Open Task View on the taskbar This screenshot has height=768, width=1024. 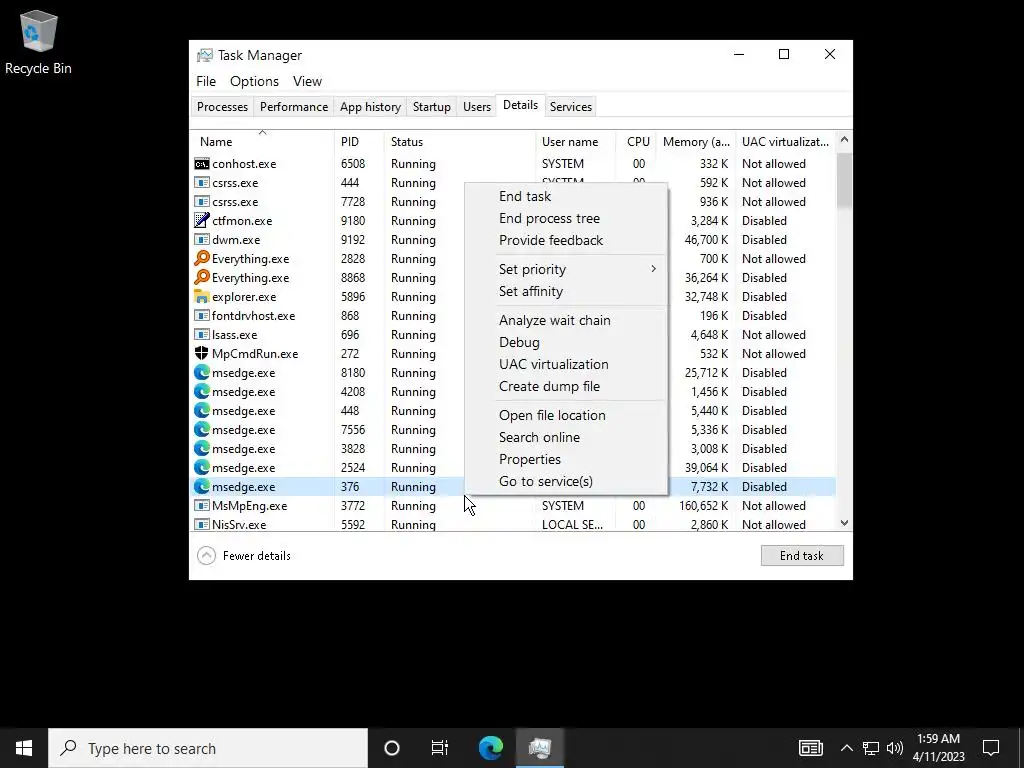point(440,748)
